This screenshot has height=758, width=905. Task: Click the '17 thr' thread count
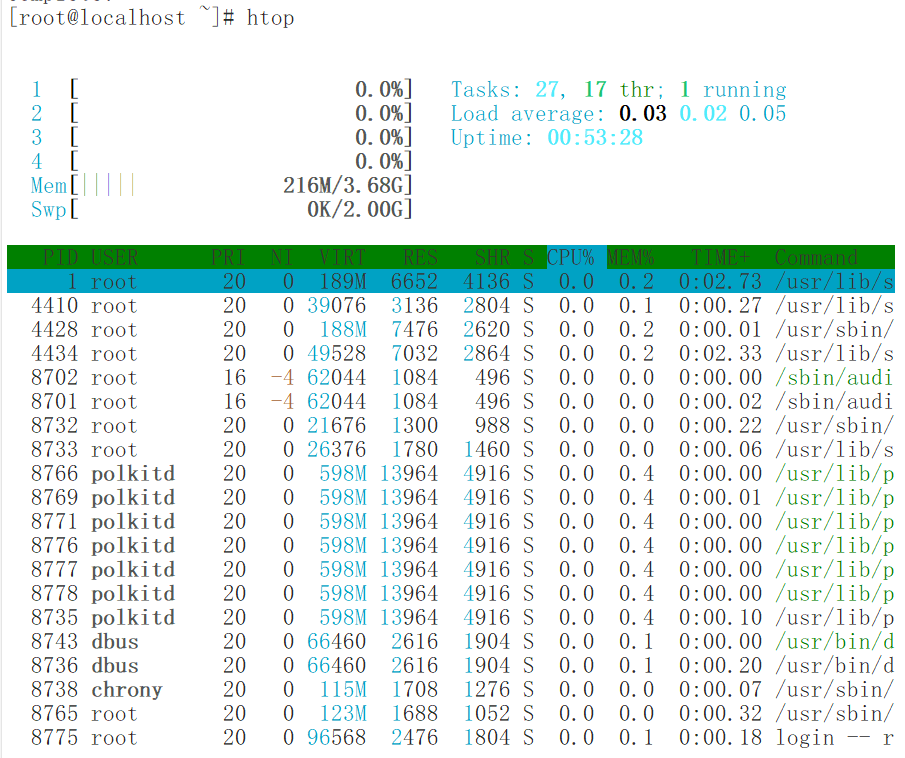[x=624, y=89]
